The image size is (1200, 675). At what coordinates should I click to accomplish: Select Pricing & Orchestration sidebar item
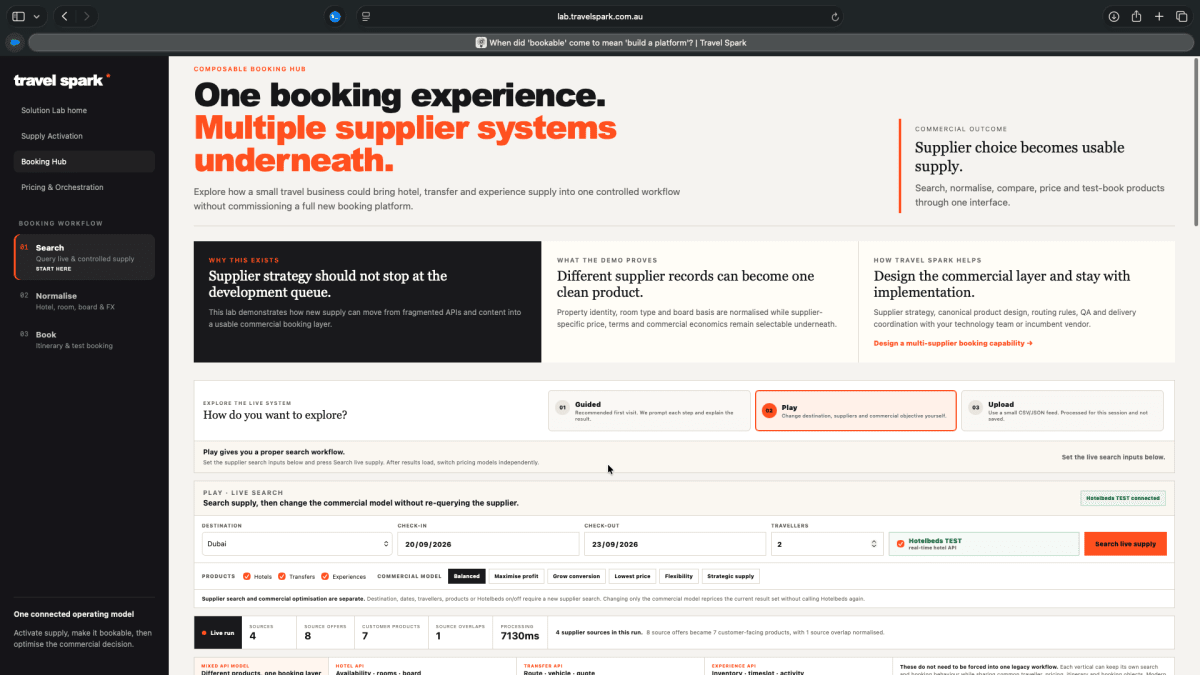62,187
